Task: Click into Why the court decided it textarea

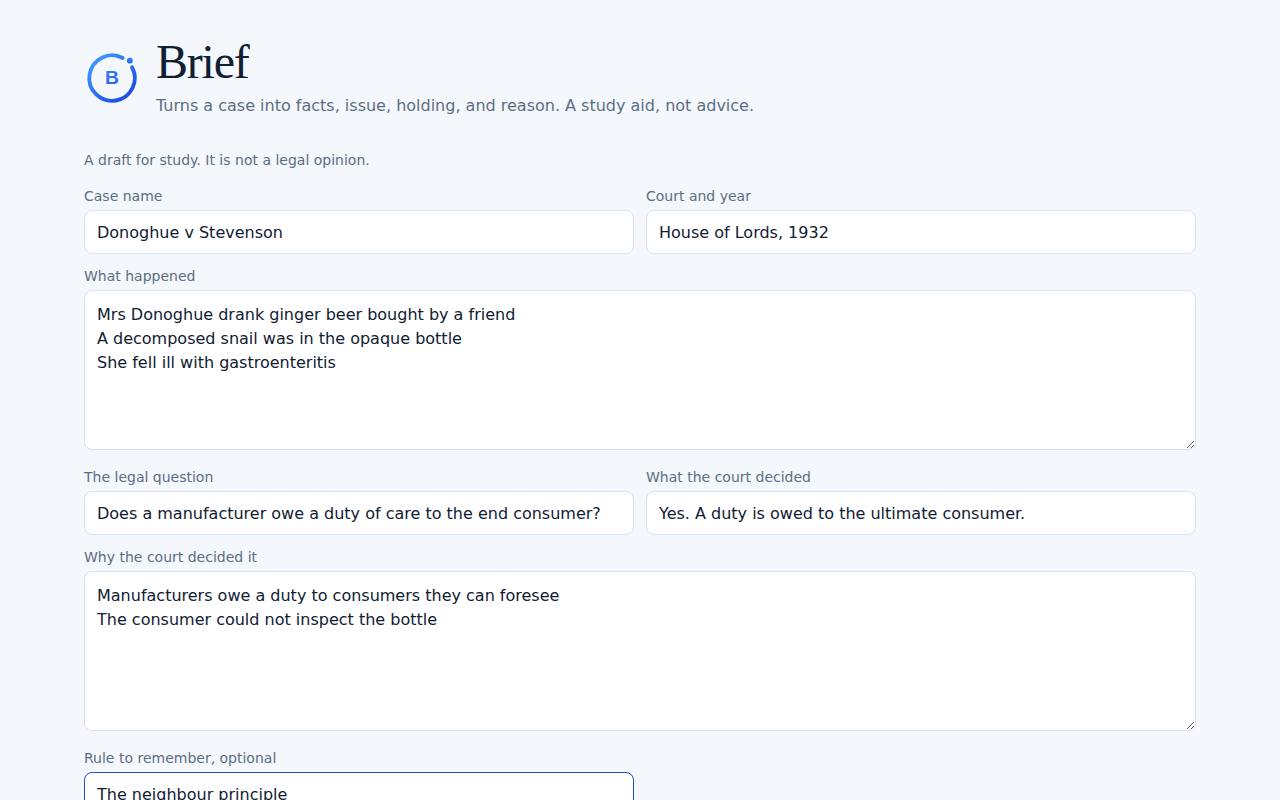Action: pyautogui.click(x=640, y=651)
